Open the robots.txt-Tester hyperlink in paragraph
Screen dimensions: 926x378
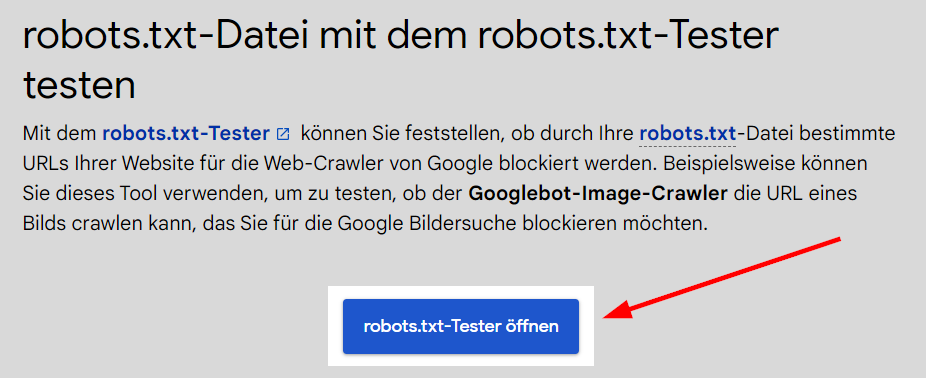[186, 133]
